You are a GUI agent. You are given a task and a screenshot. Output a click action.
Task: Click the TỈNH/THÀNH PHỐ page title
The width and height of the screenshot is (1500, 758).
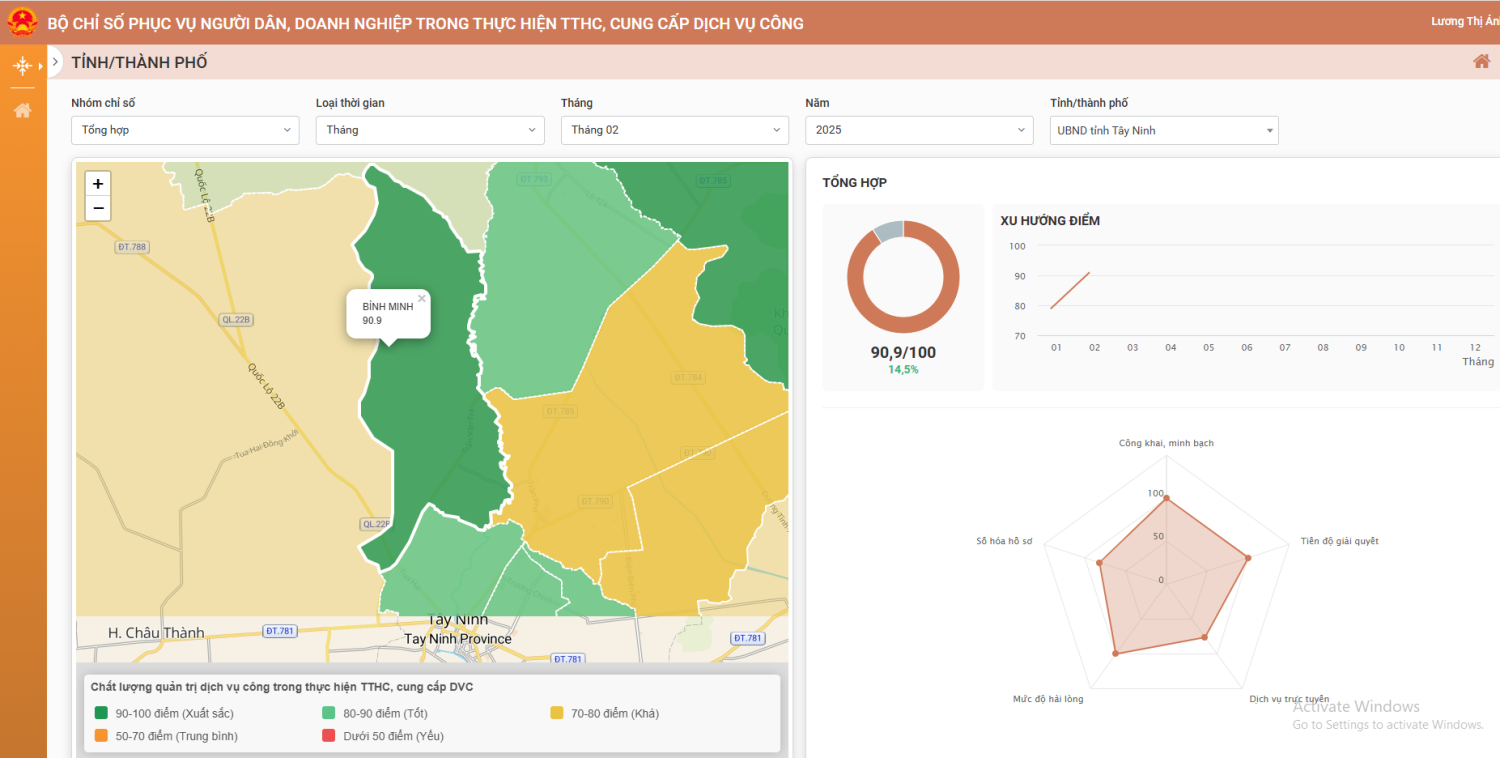coord(139,62)
